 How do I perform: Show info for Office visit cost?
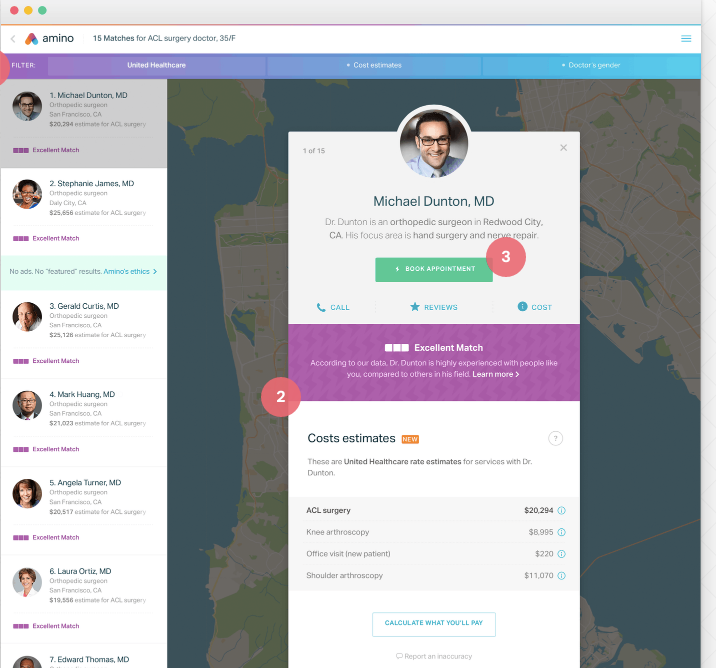[x=562, y=554]
